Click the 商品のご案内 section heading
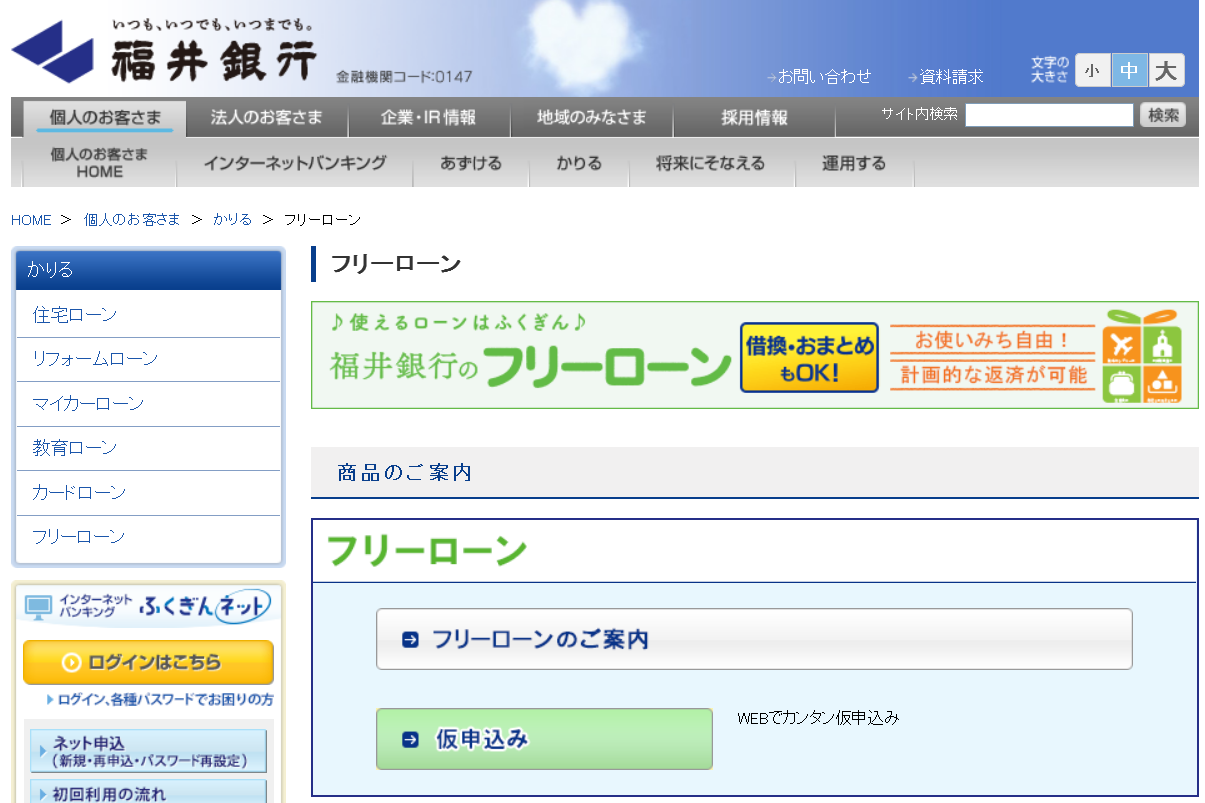 point(404,473)
